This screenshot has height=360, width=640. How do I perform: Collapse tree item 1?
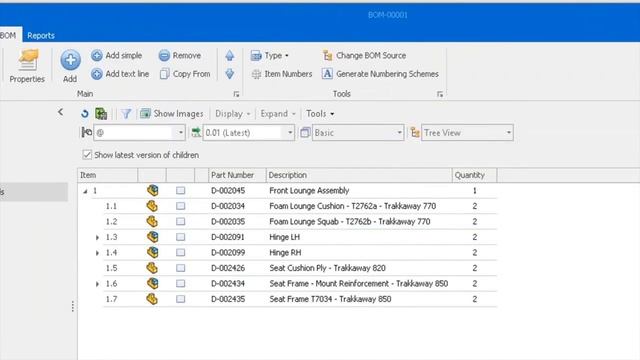(85, 191)
